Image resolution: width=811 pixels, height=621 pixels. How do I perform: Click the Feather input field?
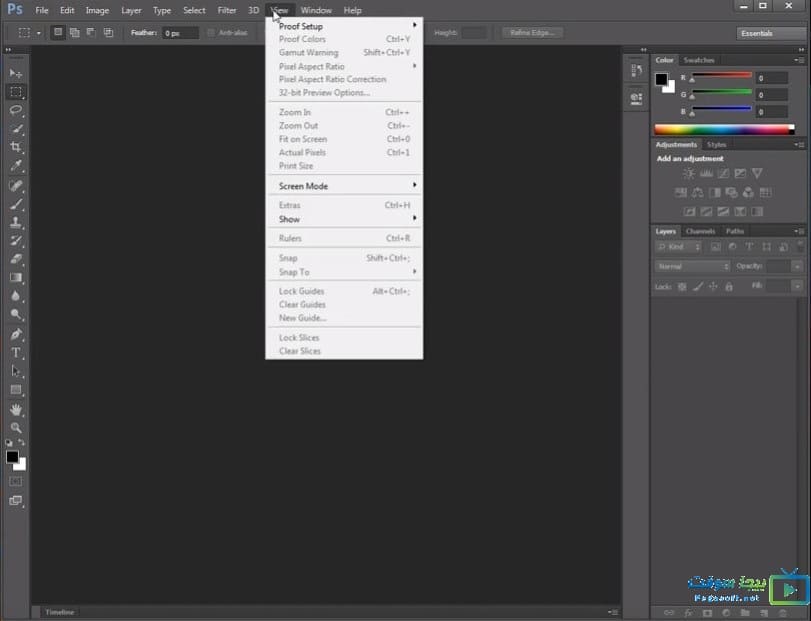[181, 33]
